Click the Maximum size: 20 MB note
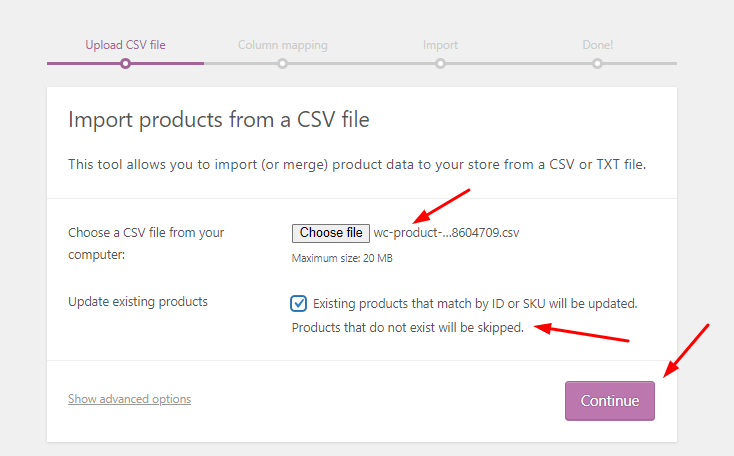 click(342, 258)
